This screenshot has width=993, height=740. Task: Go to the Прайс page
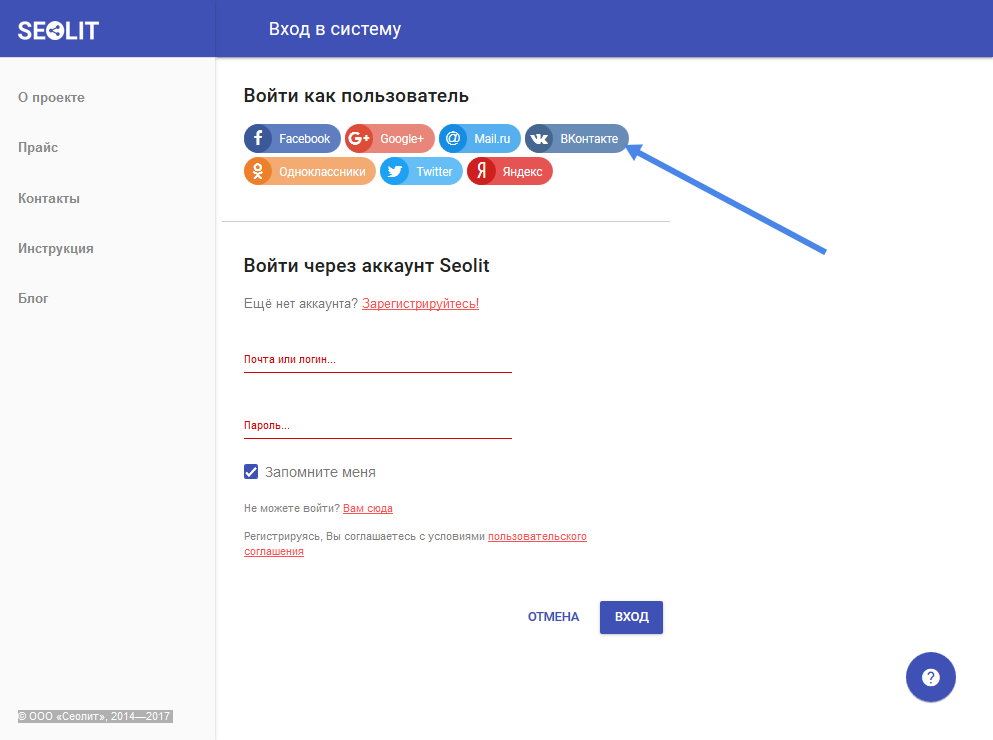(x=38, y=148)
